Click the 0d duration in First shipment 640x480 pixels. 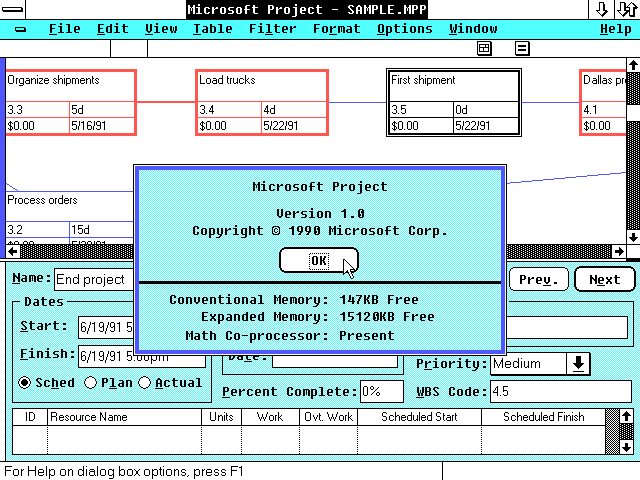[x=461, y=110]
